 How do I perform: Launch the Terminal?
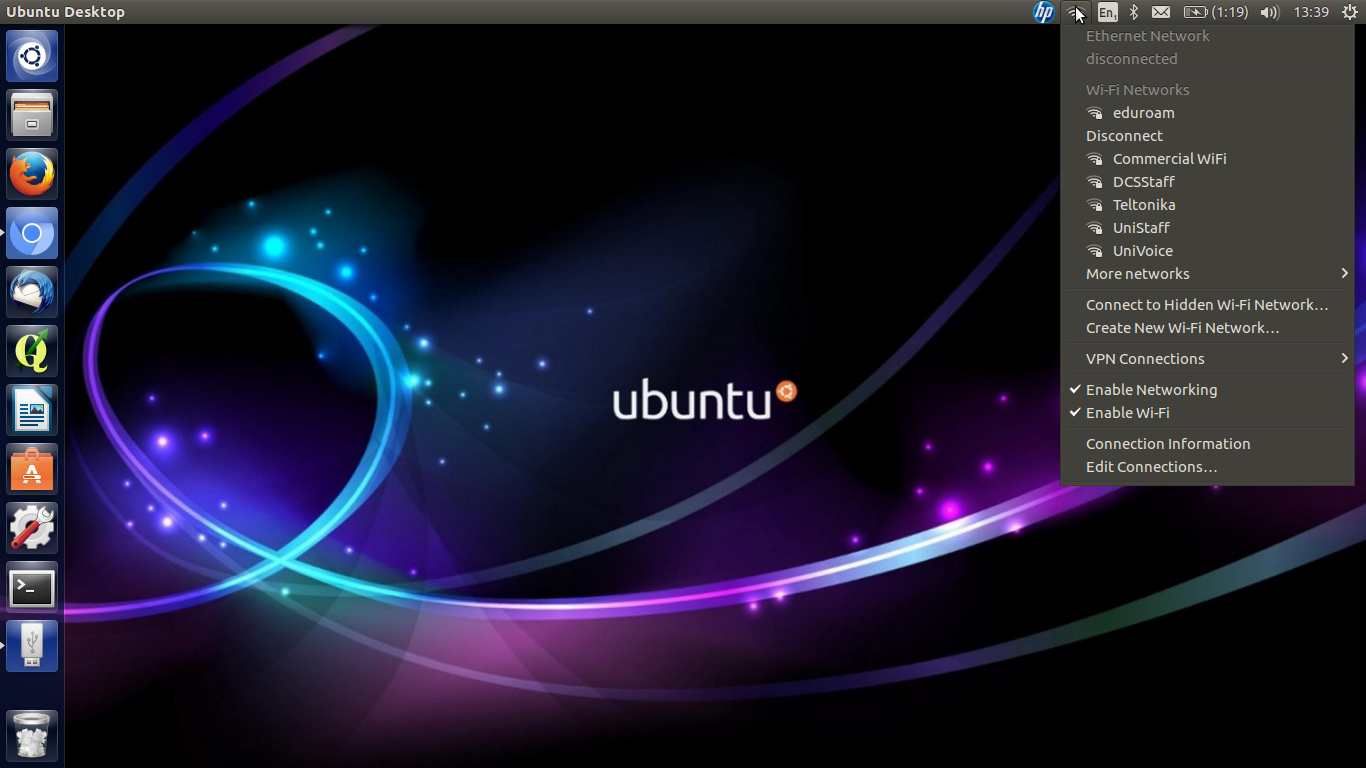pos(32,587)
